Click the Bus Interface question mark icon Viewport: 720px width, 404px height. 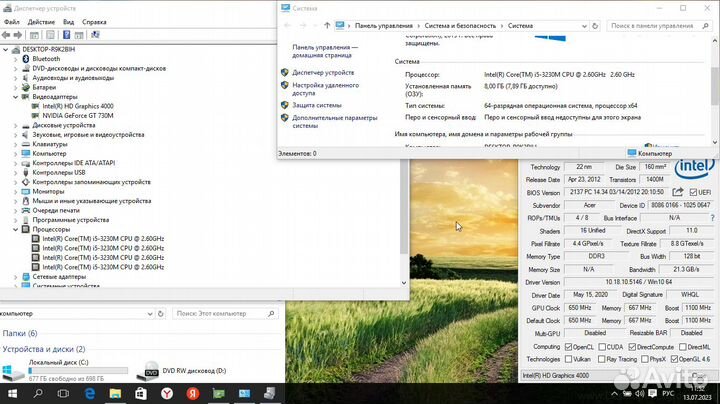(713, 218)
